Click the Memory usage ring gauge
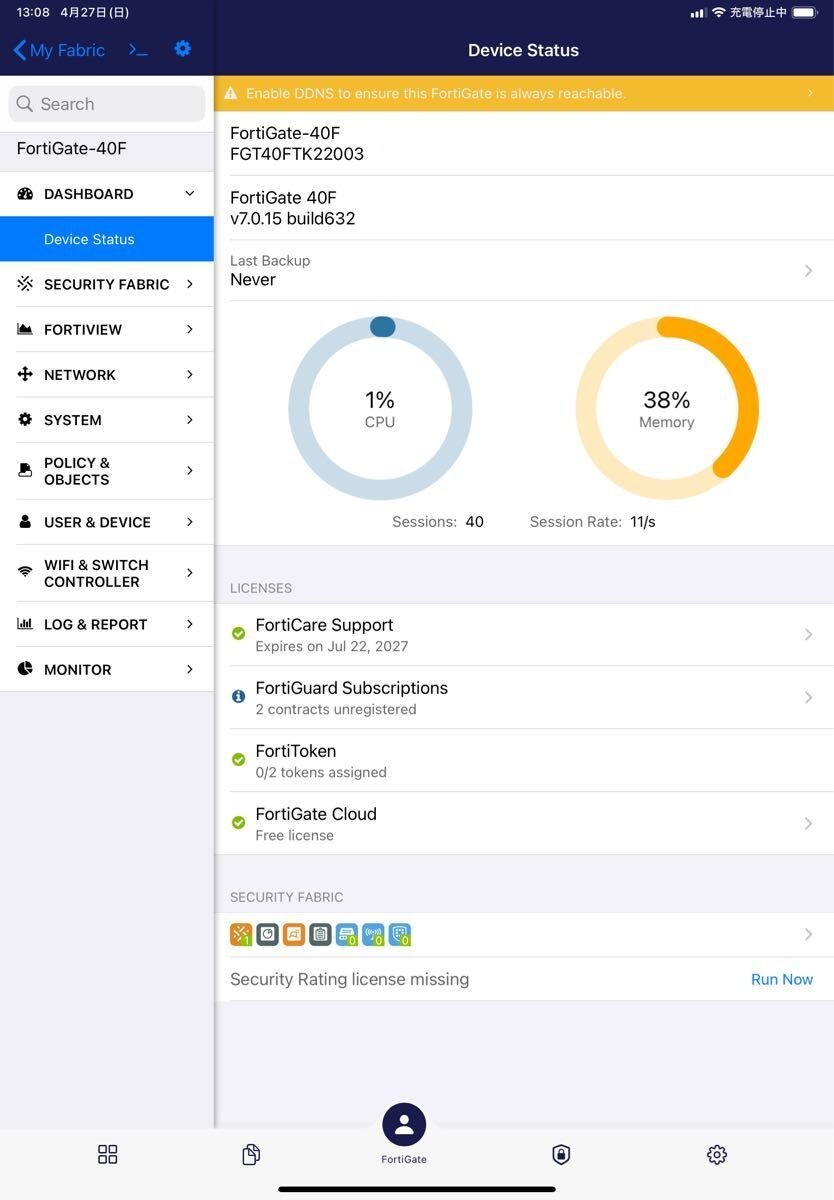The height and width of the screenshot is (1200, 834). pos(667,408)
